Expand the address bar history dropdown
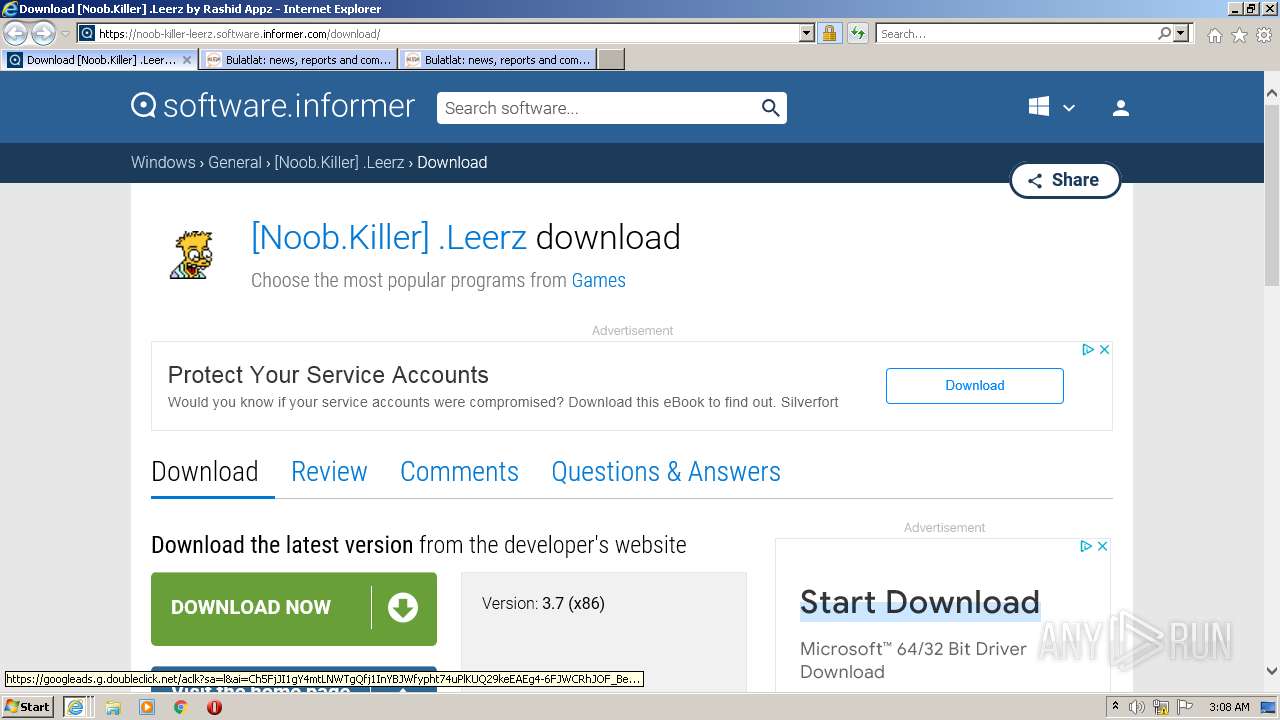Screen dimensions: 1280x720 click(807, 33)
